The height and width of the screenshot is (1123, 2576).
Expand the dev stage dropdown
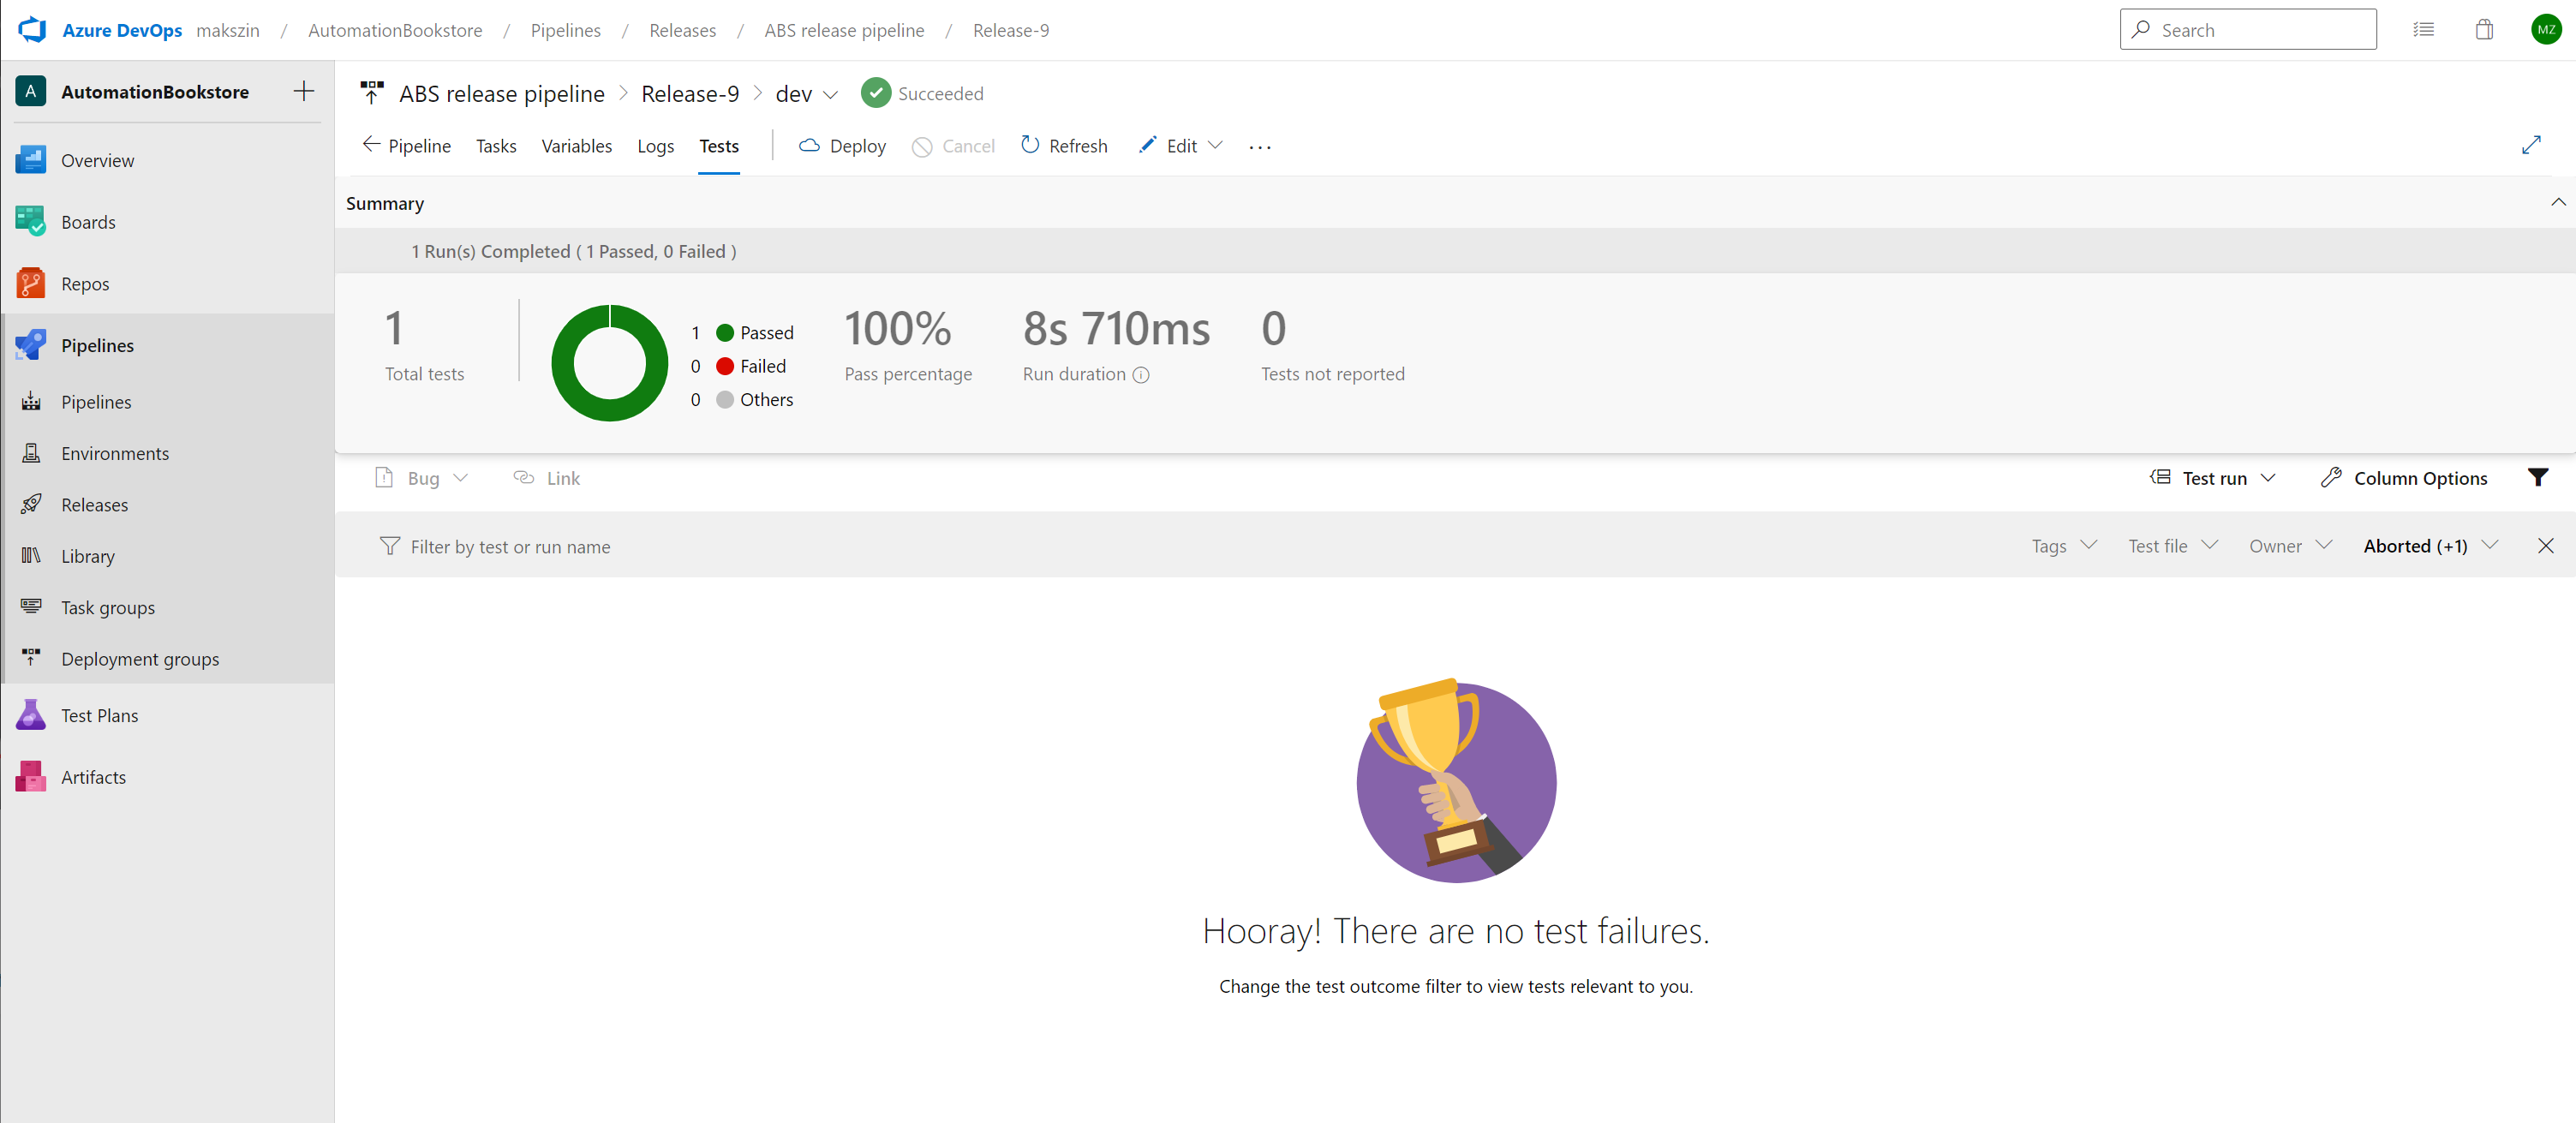click(x=830, y=95)
